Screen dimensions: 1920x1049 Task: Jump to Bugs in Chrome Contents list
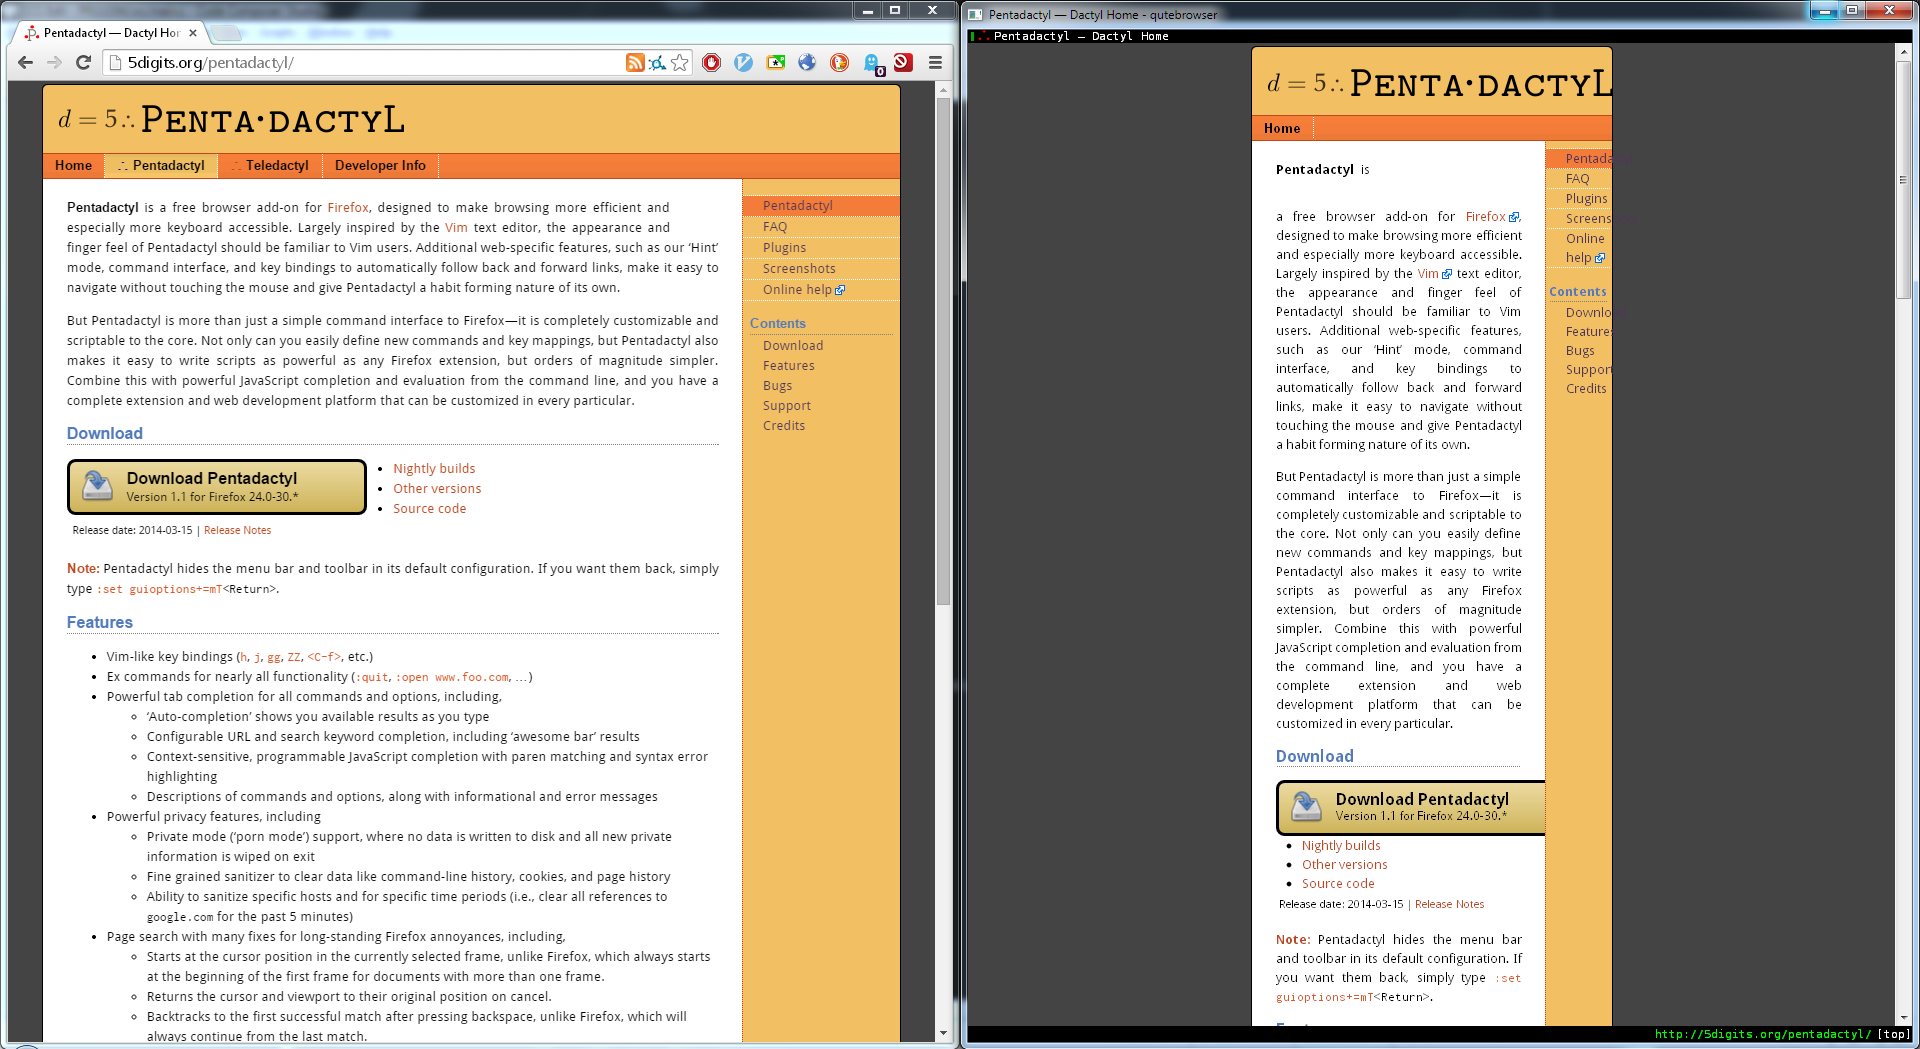[x=777, y=385]
